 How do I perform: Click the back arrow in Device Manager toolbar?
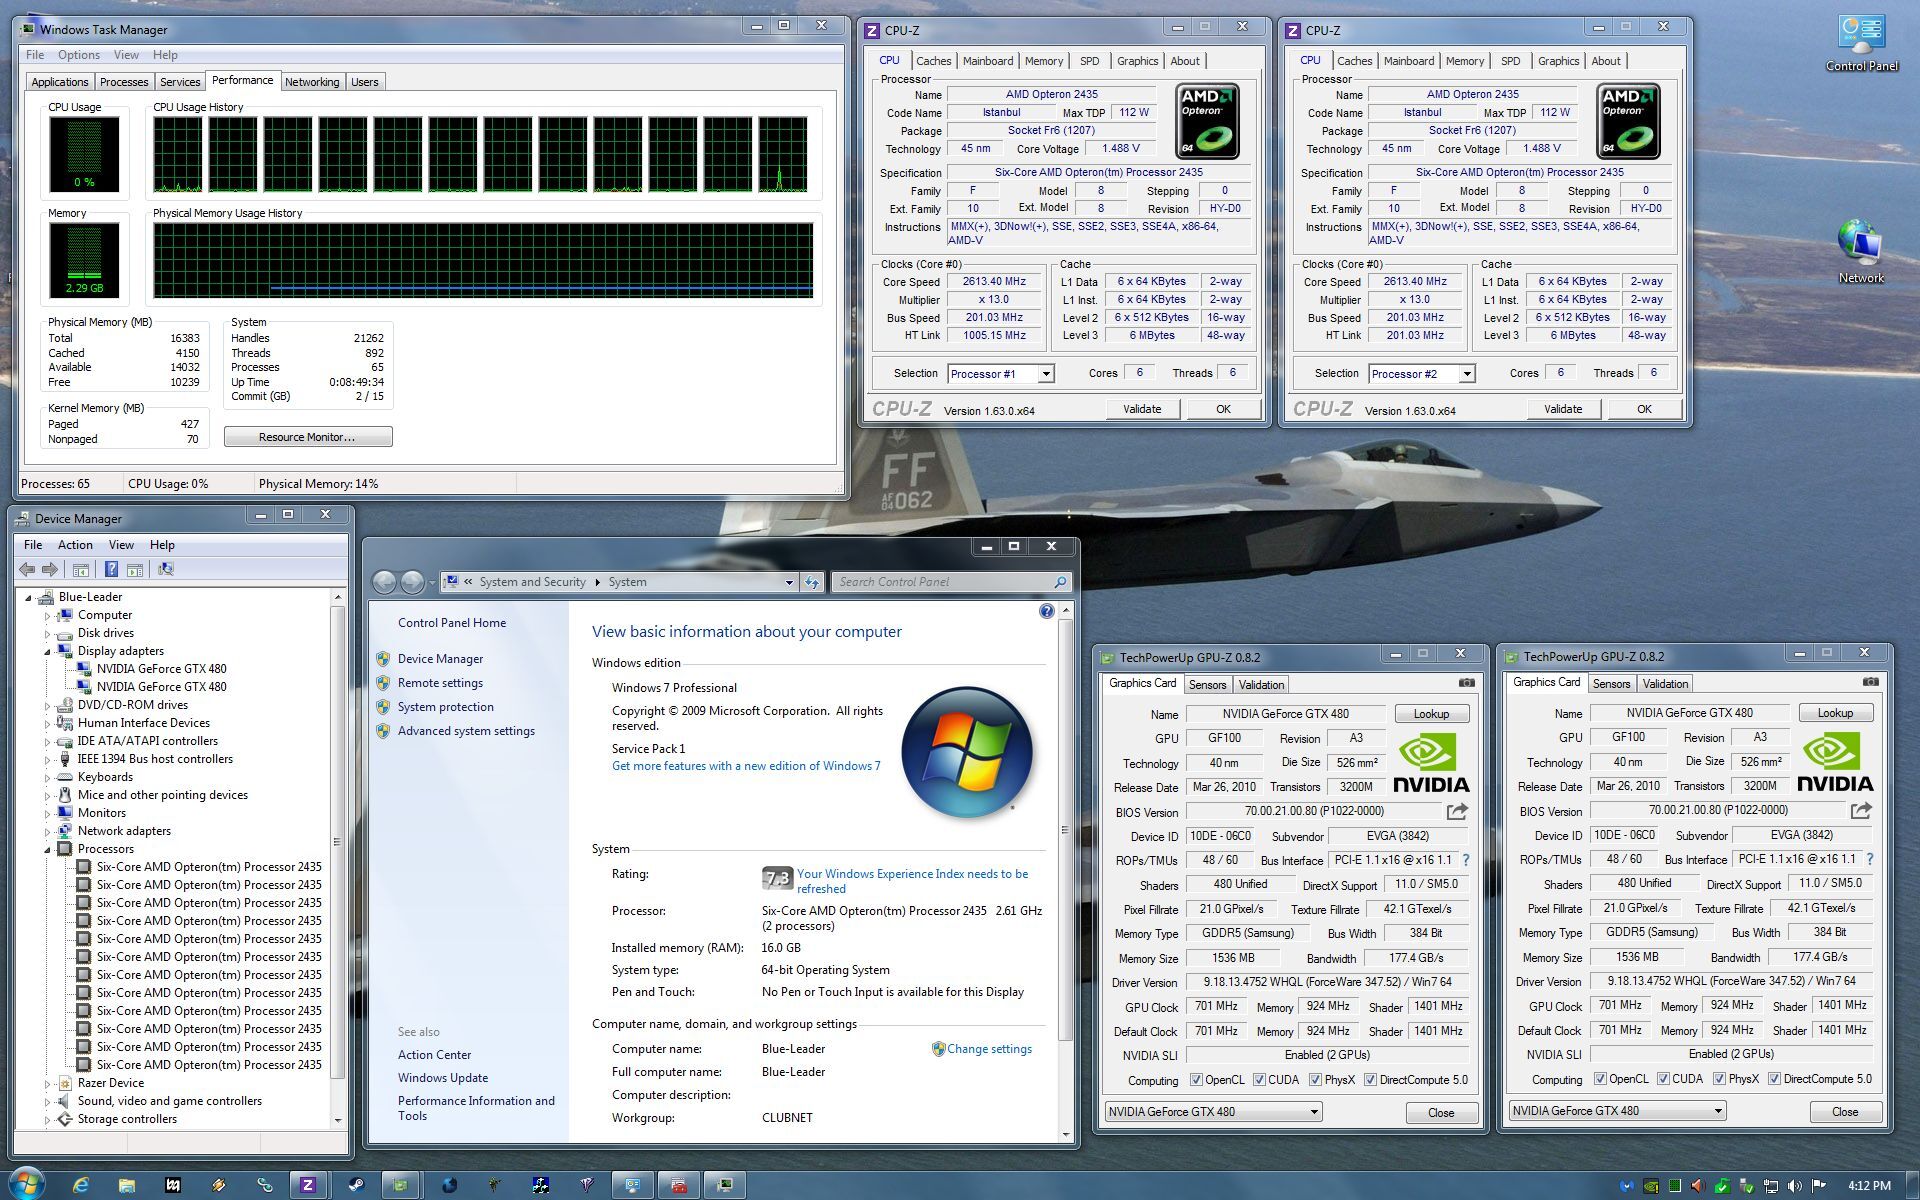pyautogui.click(x=27, y=569)
